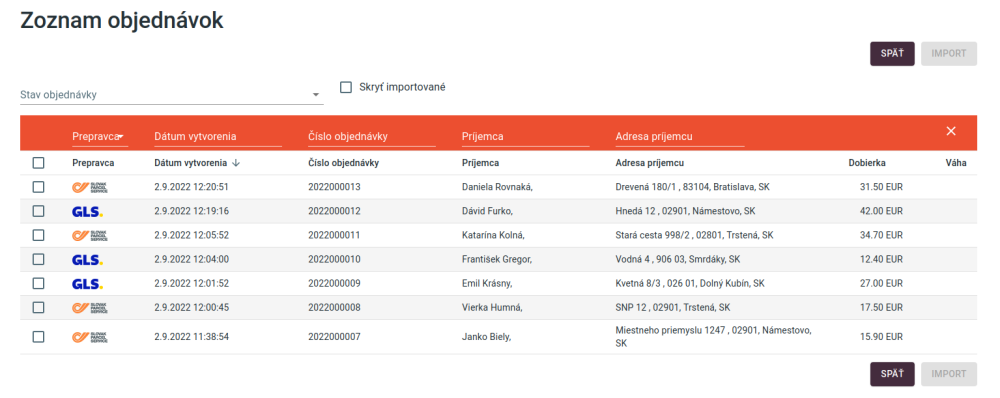Click the GLS logo in František Gregor row
Image resolution: width=1000 pixels, height=398 pixels.
(87, 260)
